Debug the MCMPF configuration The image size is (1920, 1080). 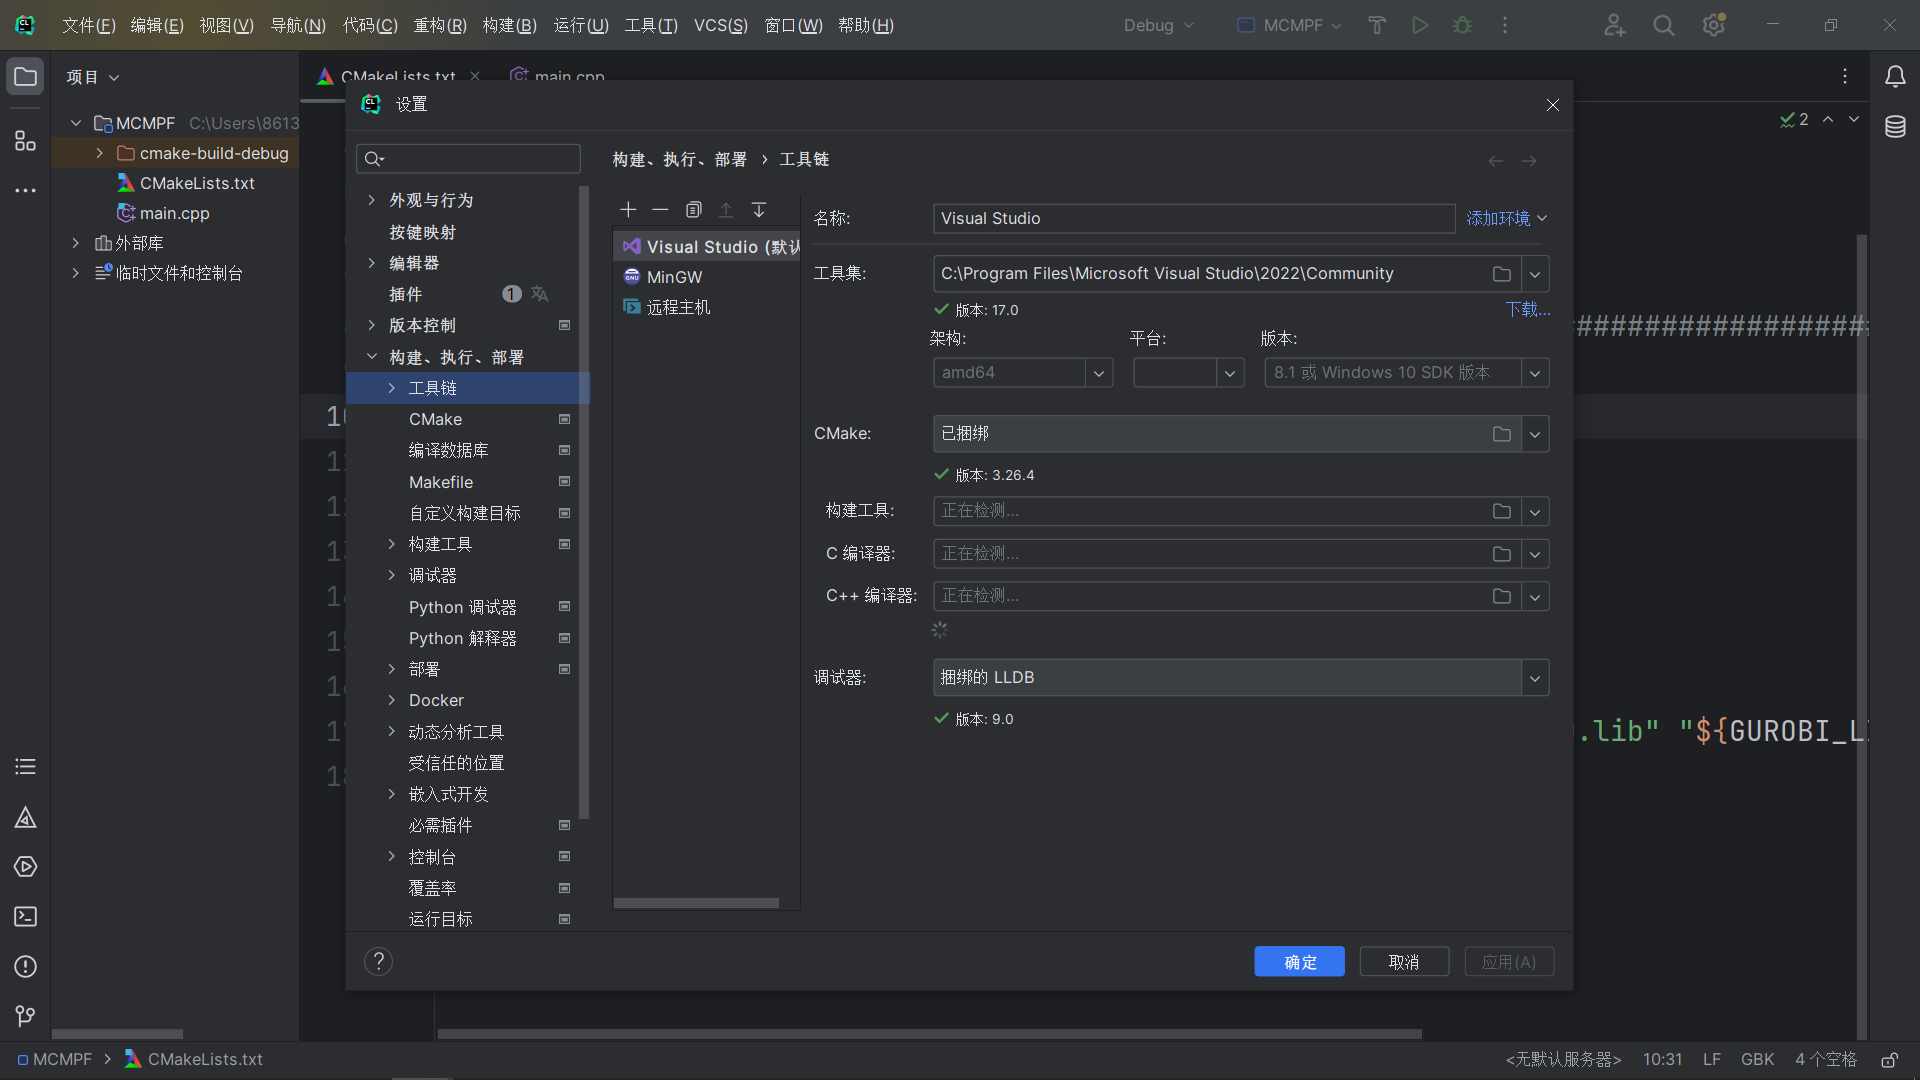pos(1462,25)
